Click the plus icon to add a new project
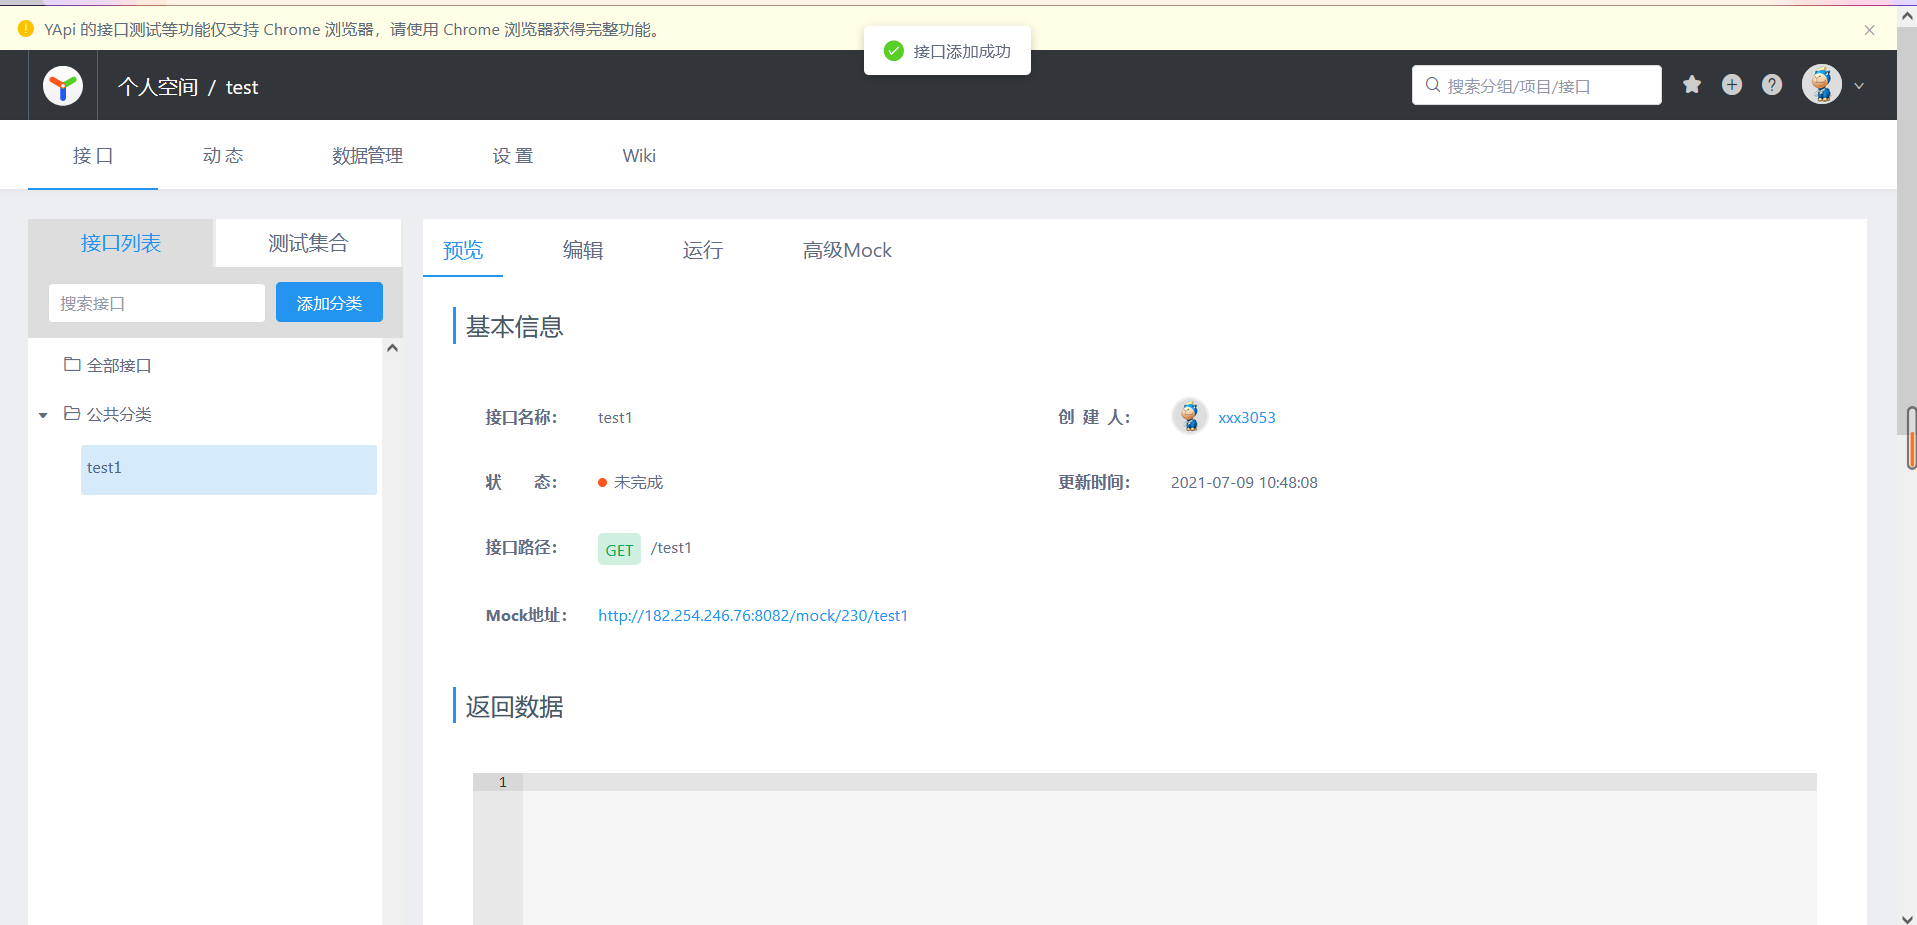Image resolution: width=1917 pixels, height=925 pixels. 1732,85
